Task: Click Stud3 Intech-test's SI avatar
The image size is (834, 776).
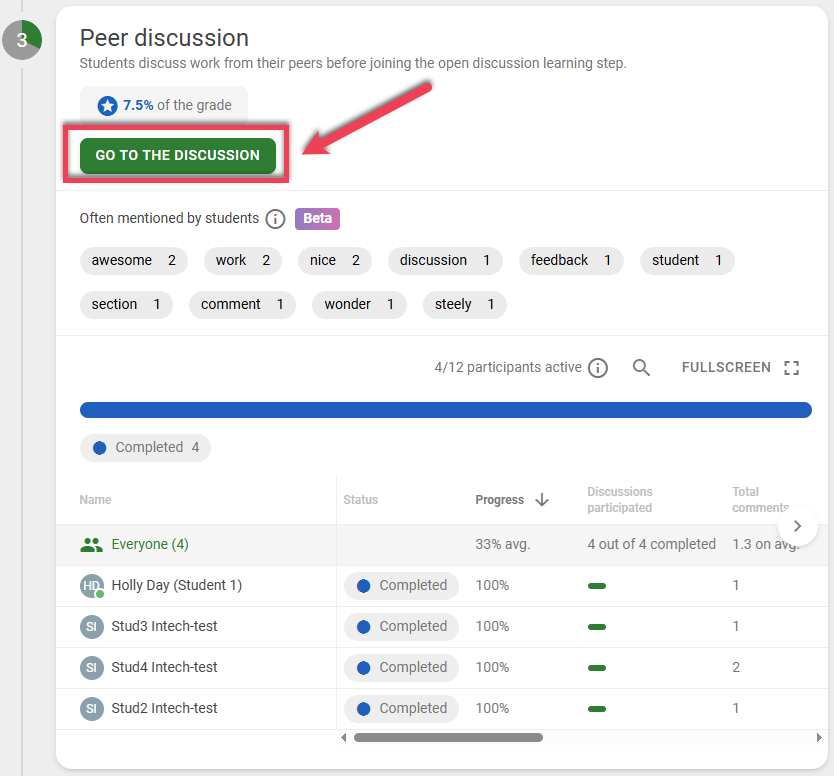Action: [x=91, y=626]
